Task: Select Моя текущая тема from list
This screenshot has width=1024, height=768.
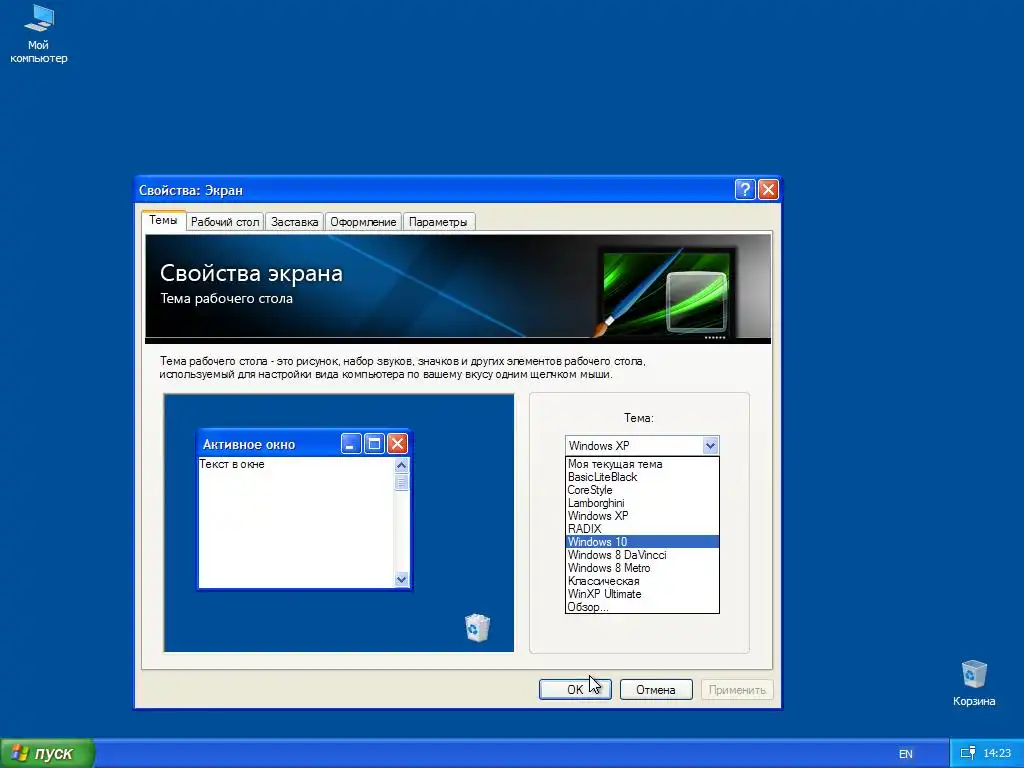Action: click(642, 464)
